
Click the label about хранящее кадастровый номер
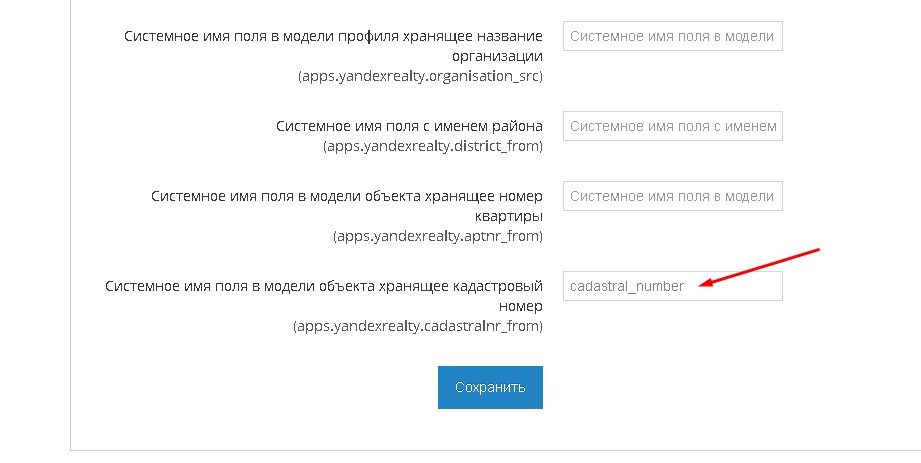click(324, 286)
